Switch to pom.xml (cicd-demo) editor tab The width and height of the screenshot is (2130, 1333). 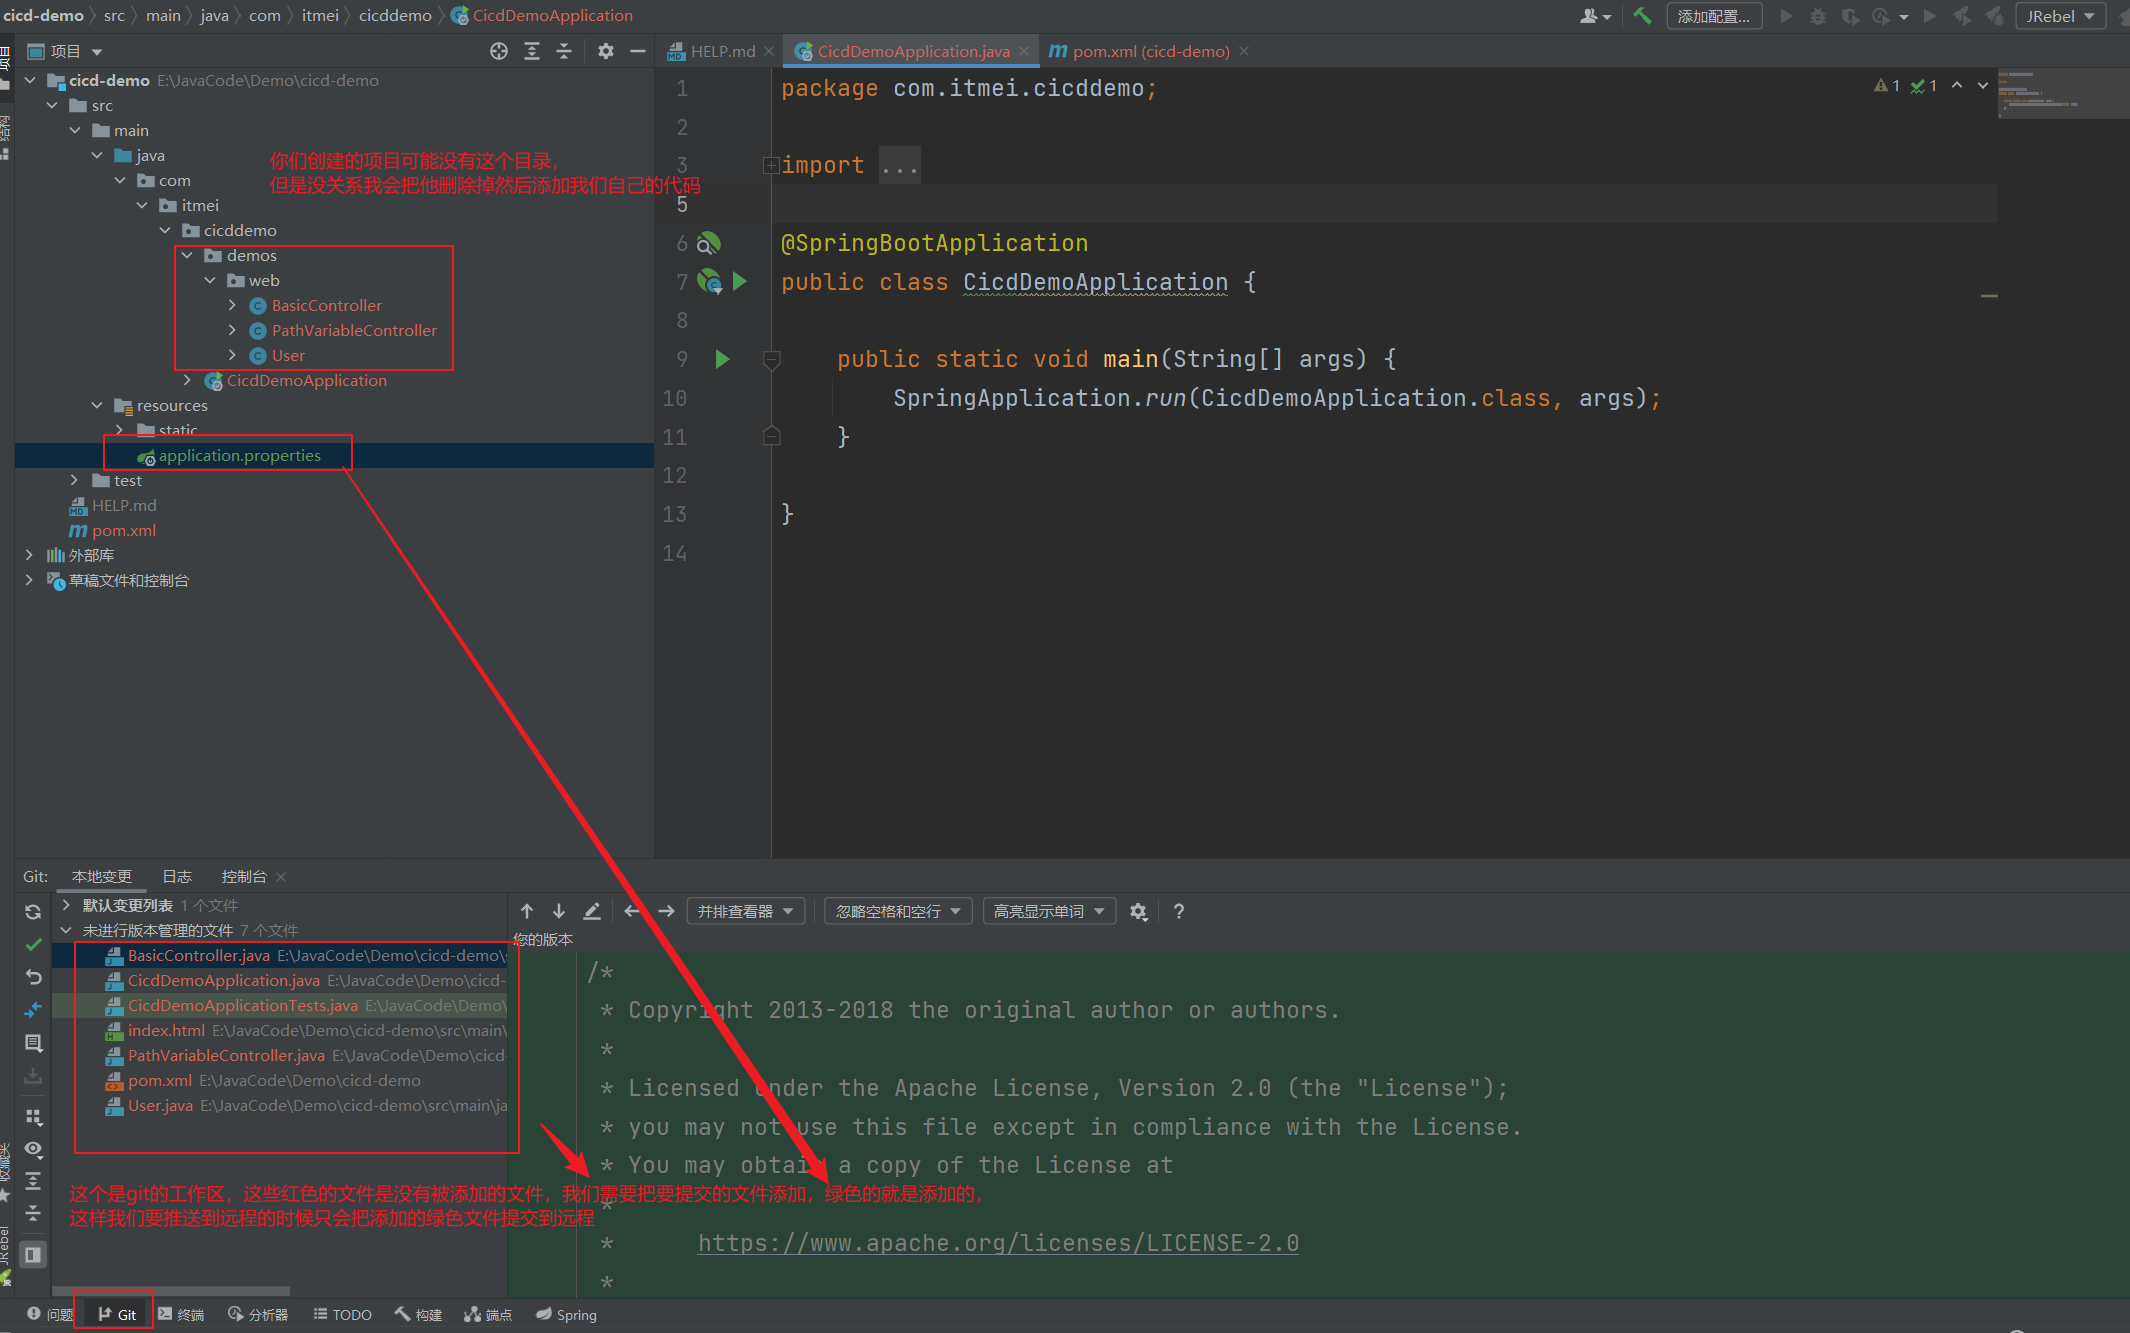pos(1150,51)
